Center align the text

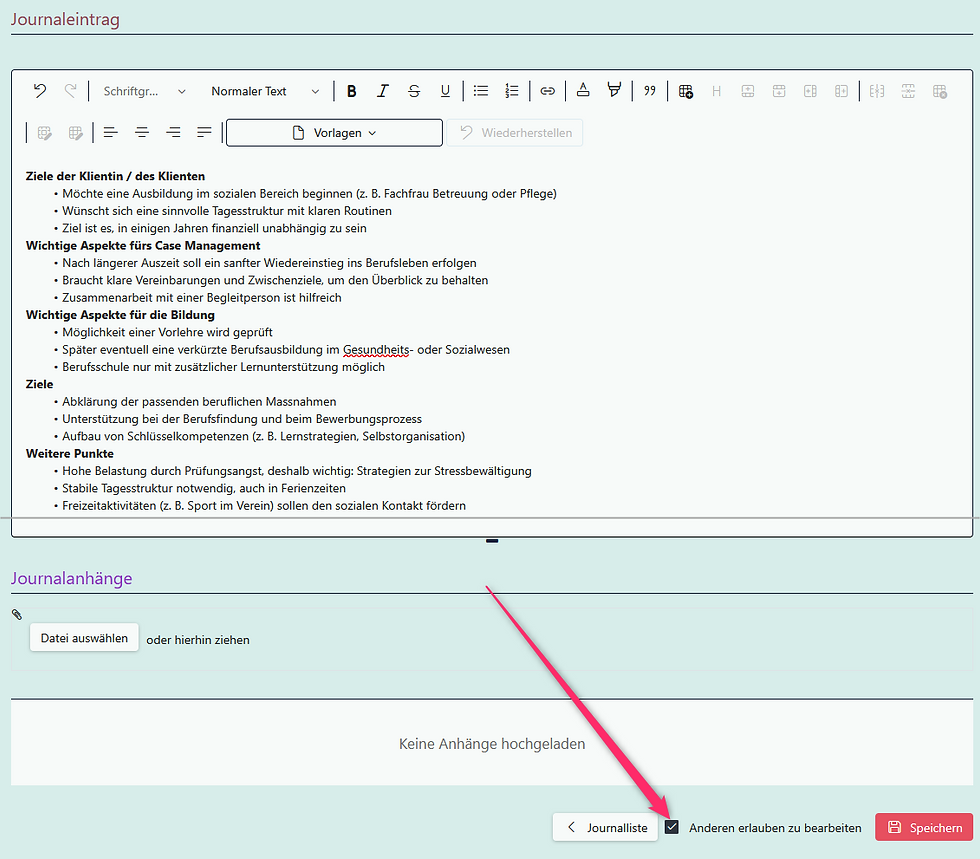(x=142, y=133)
